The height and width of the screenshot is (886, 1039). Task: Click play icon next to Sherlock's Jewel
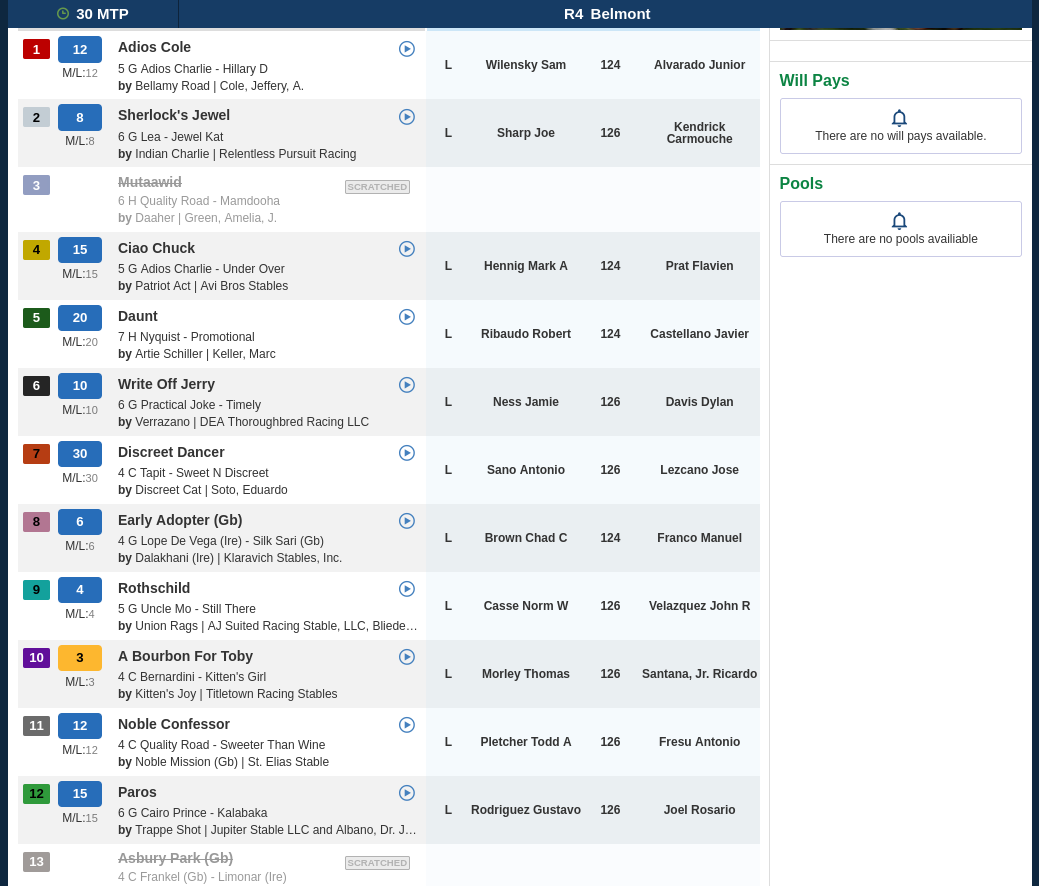point(407,117)
